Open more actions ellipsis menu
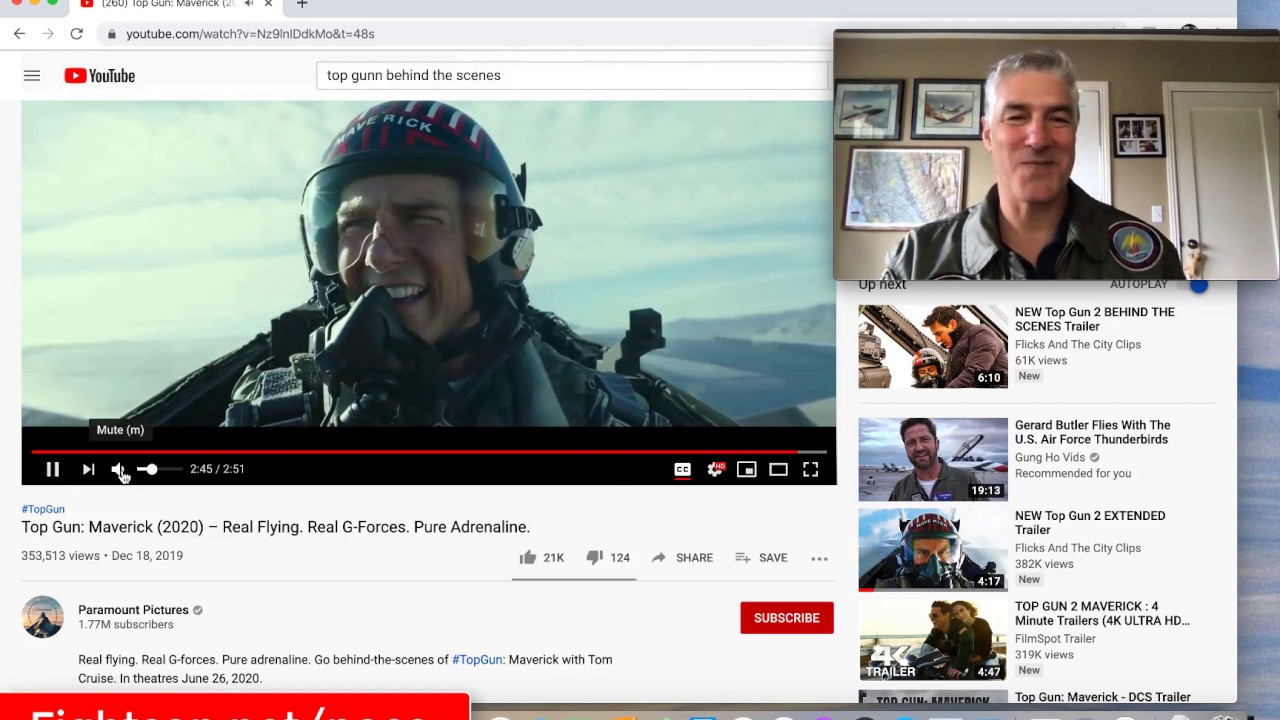 [819, 558]
